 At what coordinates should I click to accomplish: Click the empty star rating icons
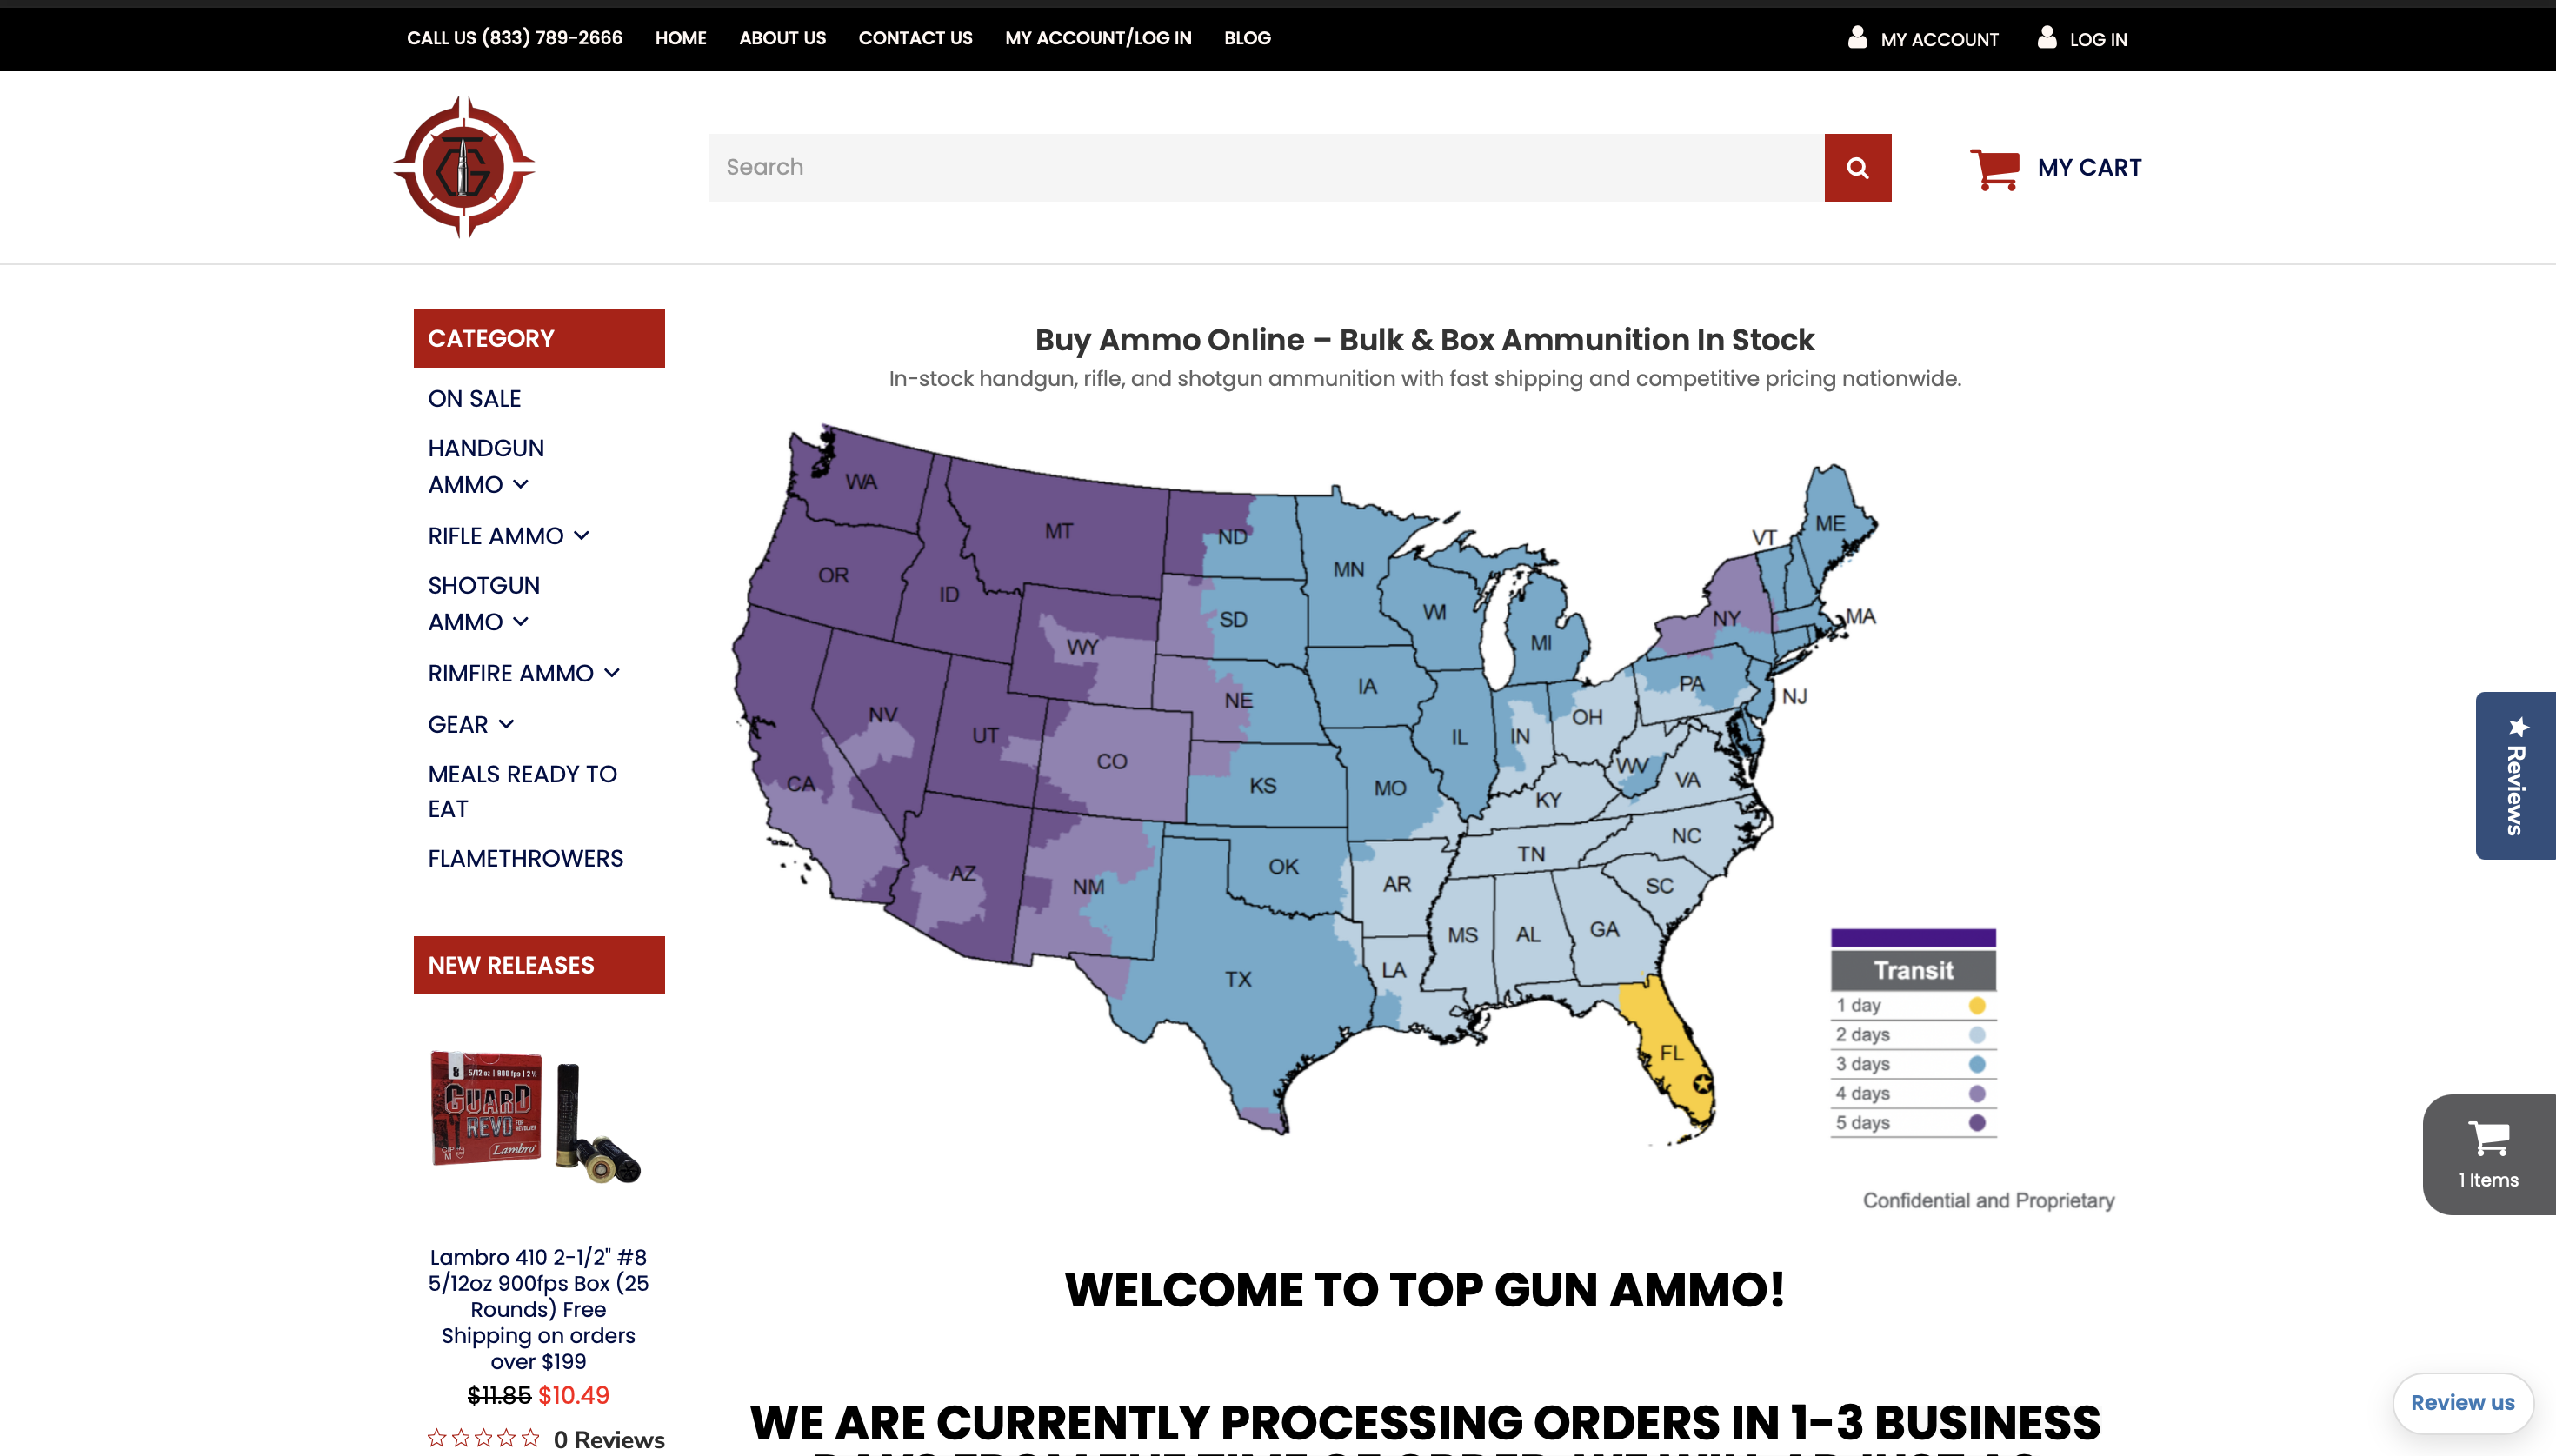[484, 1438]
